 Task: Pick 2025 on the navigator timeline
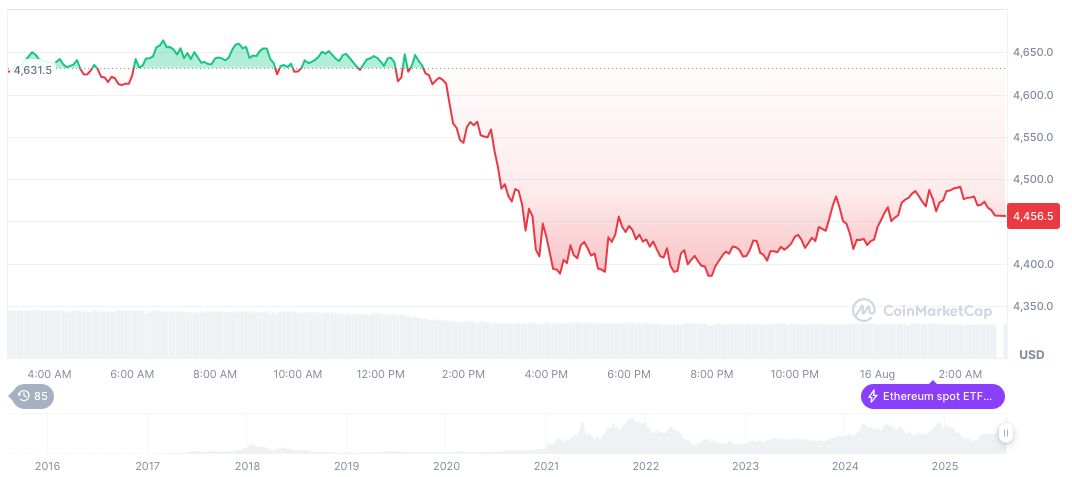(945, 466)
